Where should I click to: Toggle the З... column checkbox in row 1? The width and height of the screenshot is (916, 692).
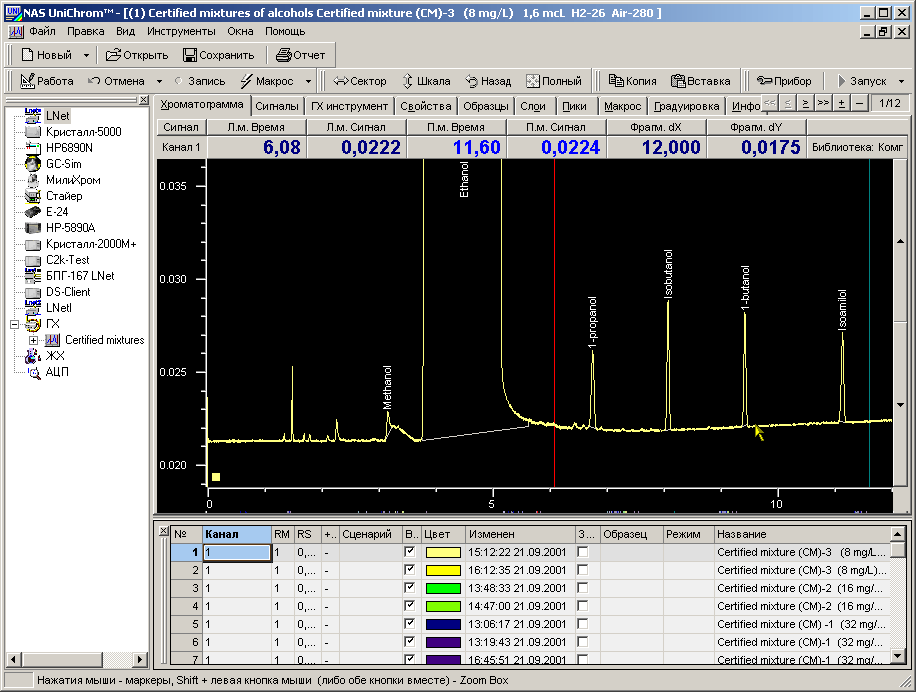pos(582,552)
